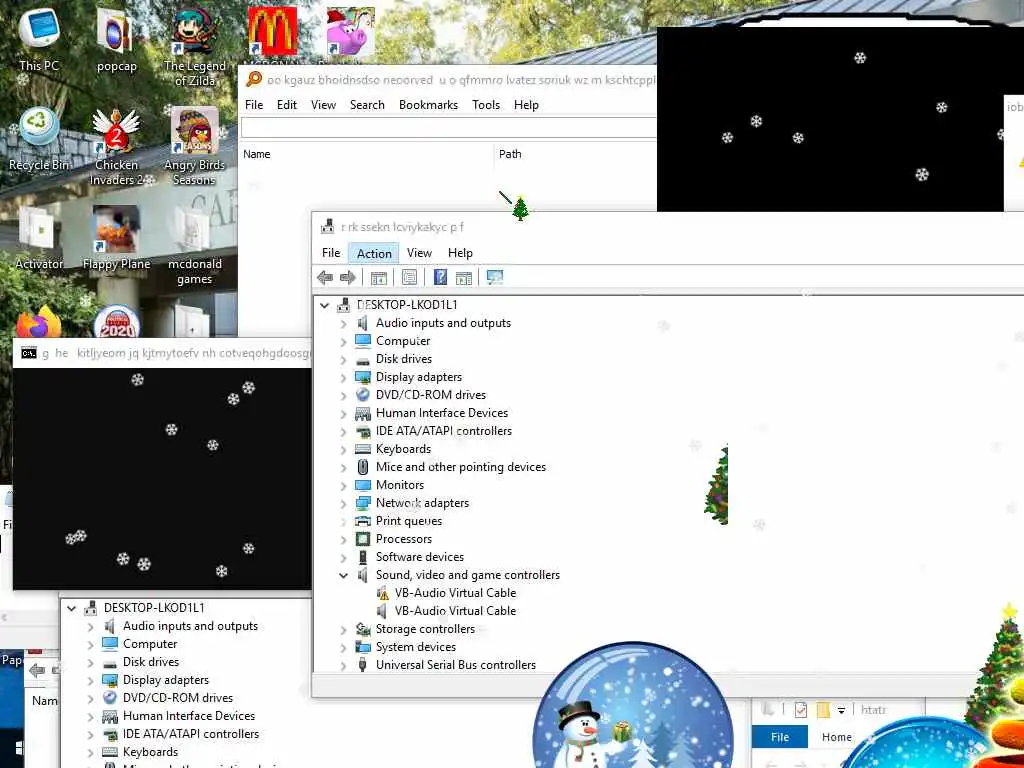The width and height of the screenshot is (1024, 768).
Task: Select the 2020 badge desktop icon
Action: tap(116, 322)
